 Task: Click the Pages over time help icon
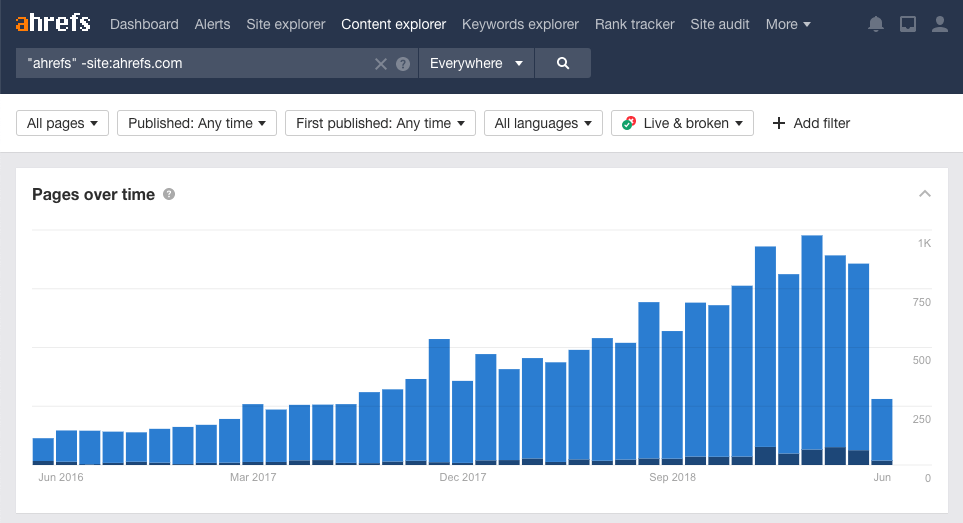[169, 194]
